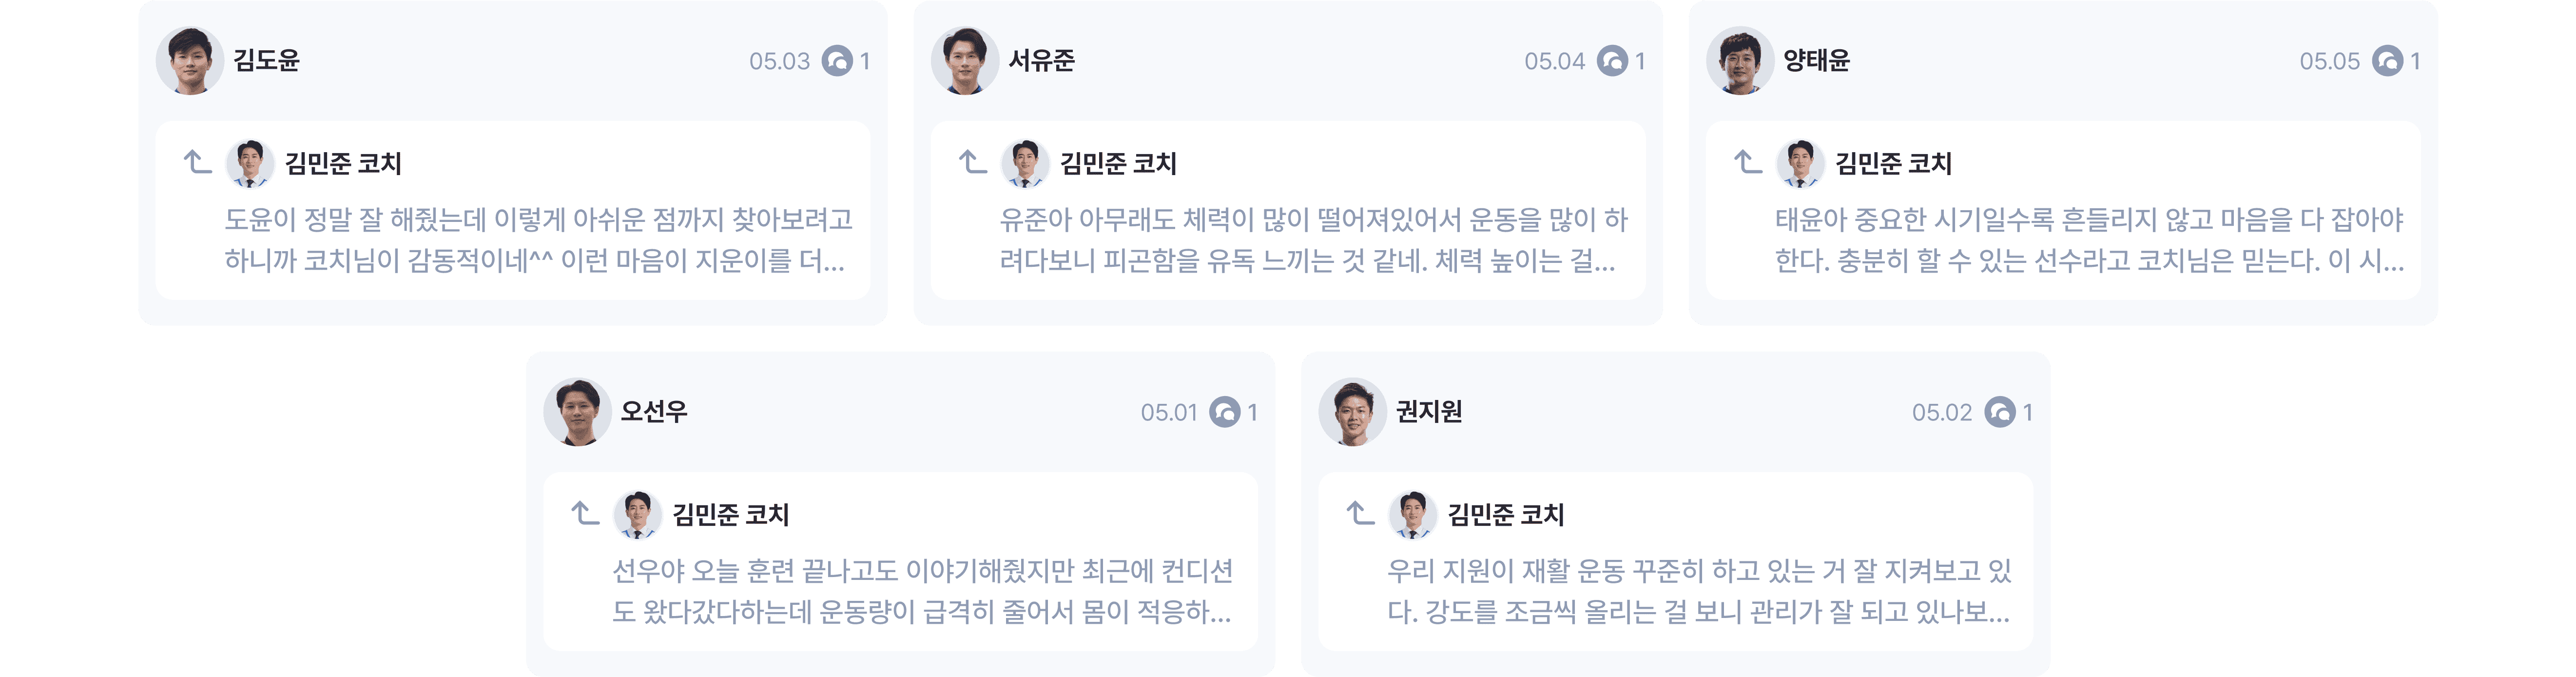Open 서유준's profile photo
Viewport: 2576px width, 677px height.
pos(965,61)
